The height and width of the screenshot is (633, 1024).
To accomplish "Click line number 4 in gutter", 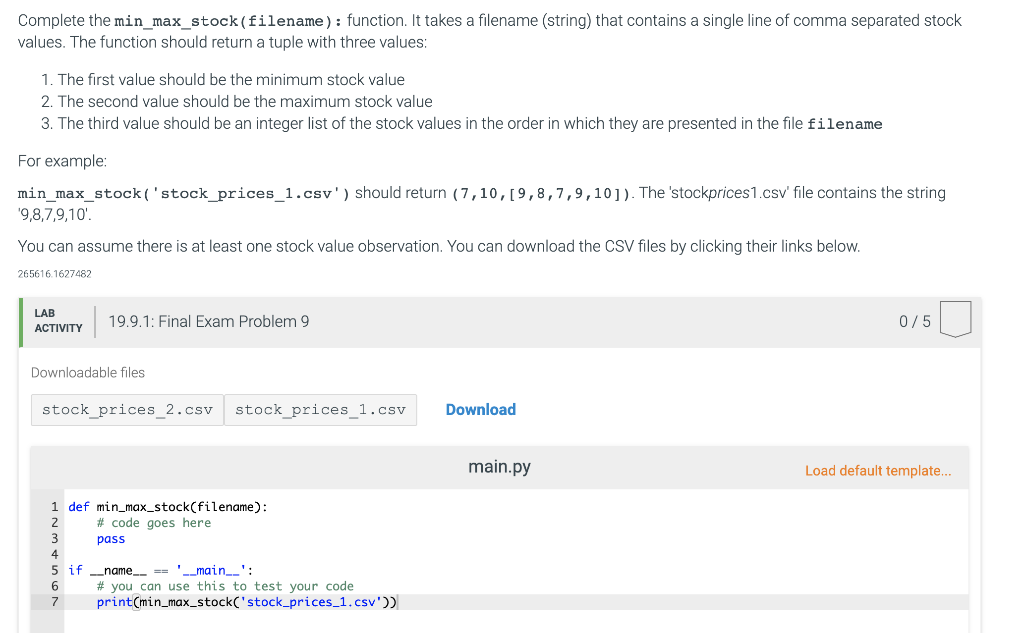I will (54, 555).
